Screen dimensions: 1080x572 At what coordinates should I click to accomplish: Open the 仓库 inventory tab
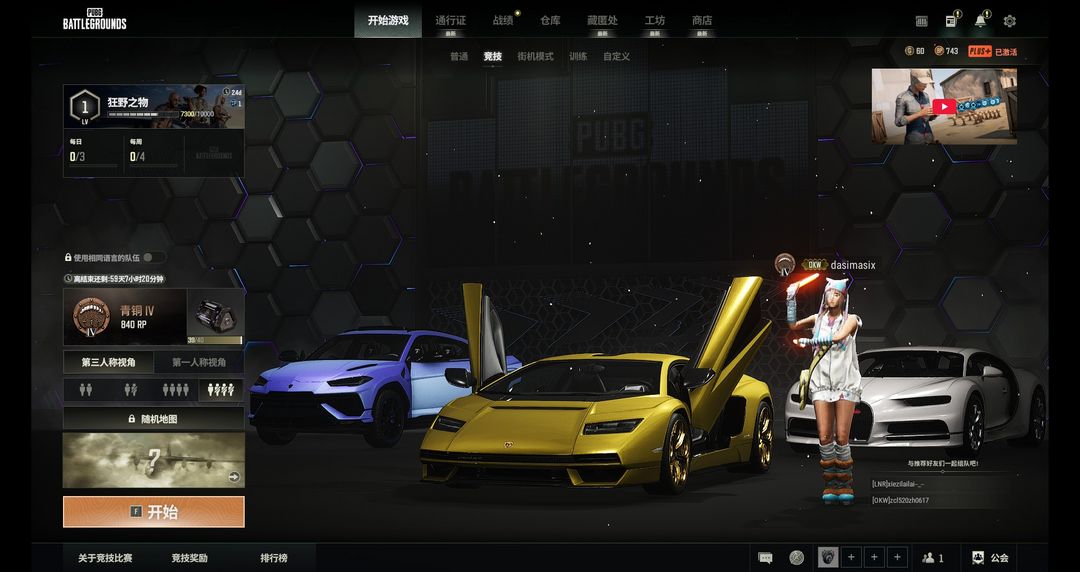coord(550,21)
